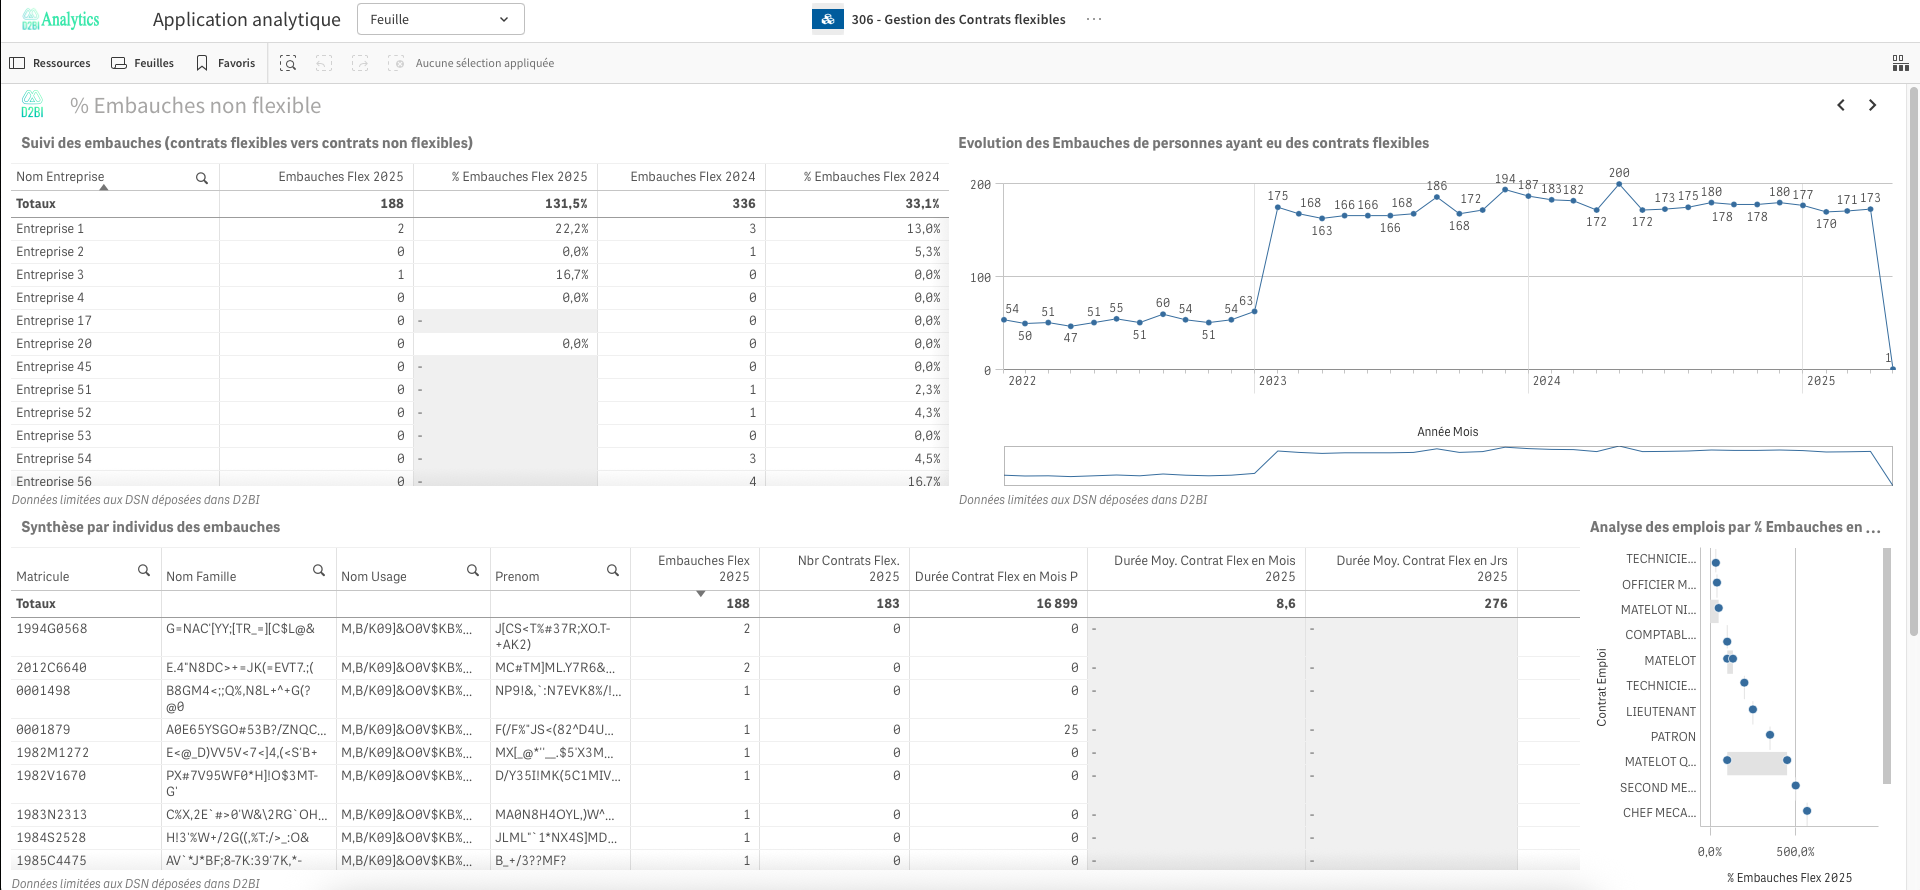Search in Nom Entreprise column

click(201, 178)
